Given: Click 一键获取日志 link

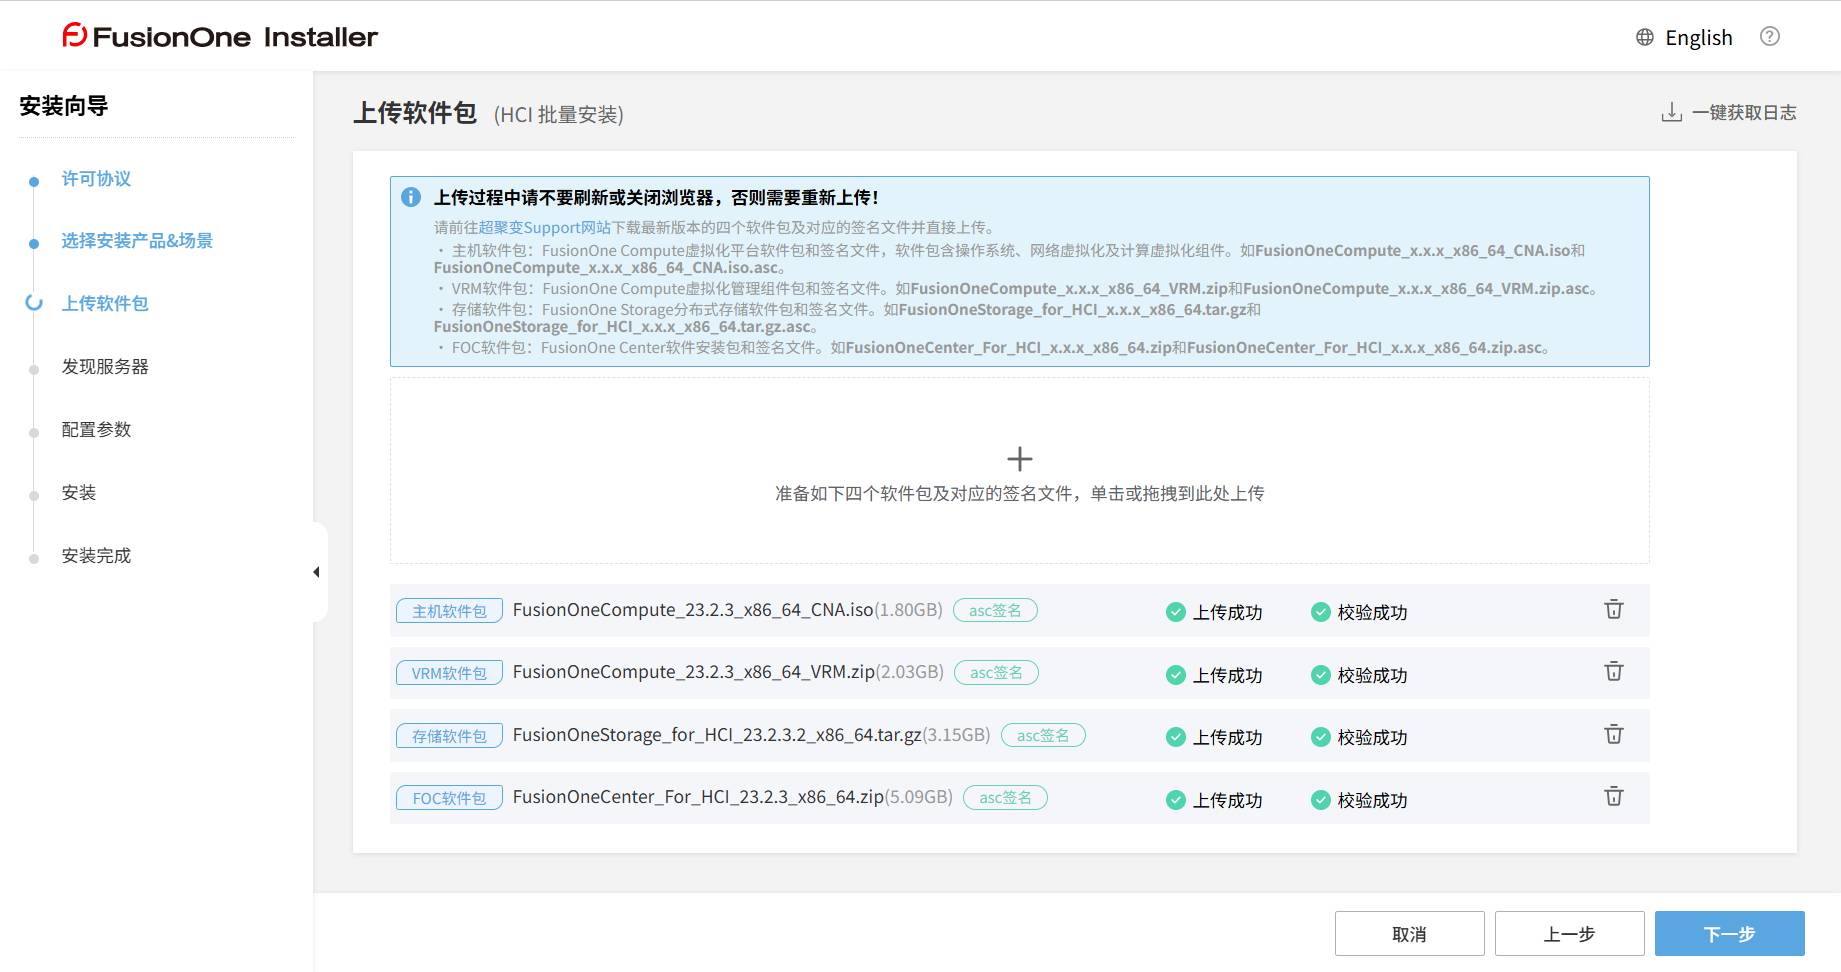Looking at the screenshot, I should click(1744, 112).
